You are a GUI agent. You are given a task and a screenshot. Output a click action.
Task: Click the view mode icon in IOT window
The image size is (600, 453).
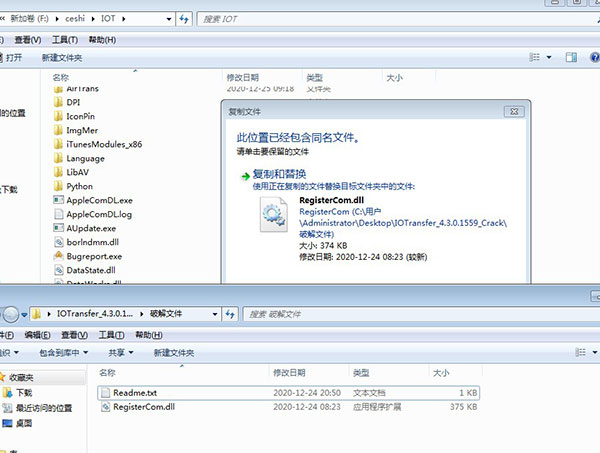tap(535, 57)
